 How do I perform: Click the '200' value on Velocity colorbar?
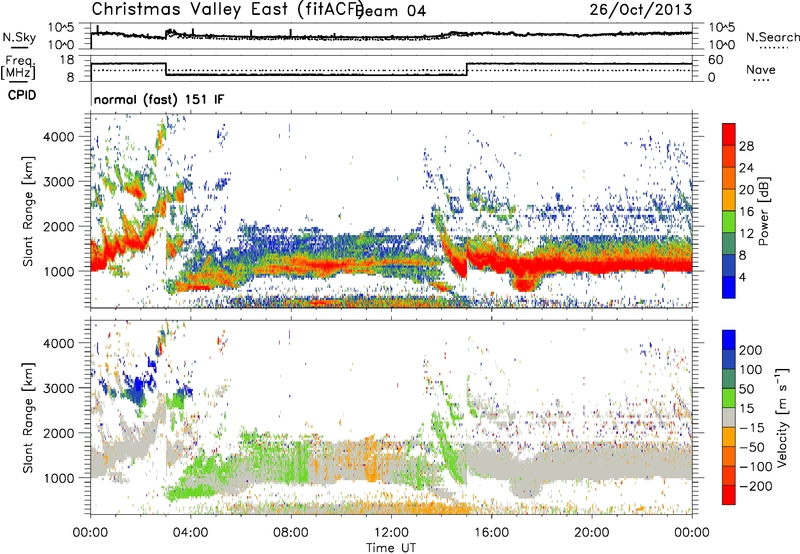pyautogui.click(x=751, y=350)
